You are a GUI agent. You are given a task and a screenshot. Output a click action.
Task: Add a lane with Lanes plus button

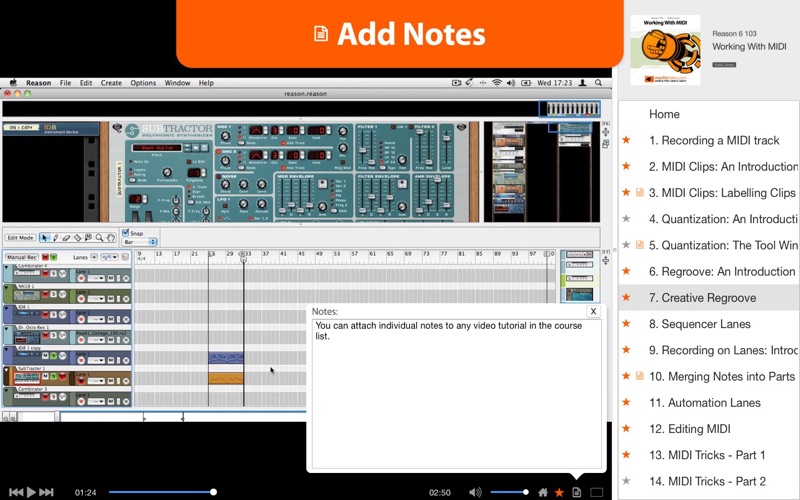[94, 257]
